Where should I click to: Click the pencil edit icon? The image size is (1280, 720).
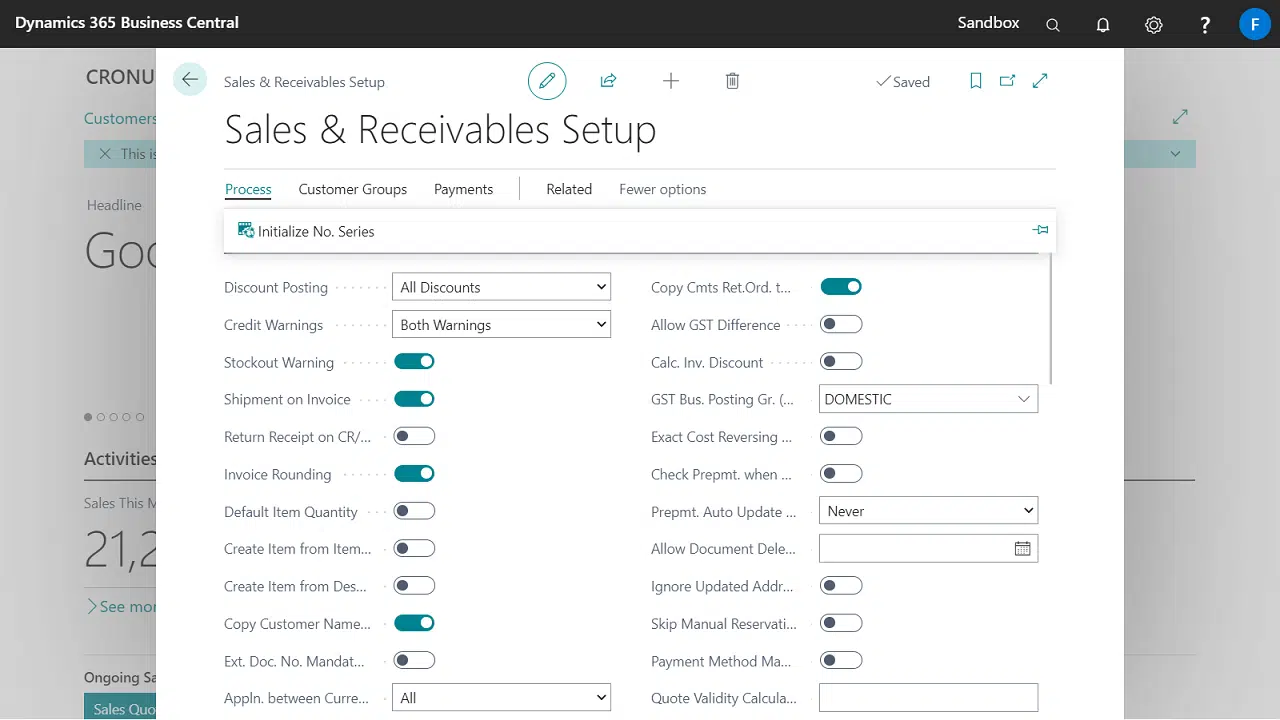pos(547,81)
